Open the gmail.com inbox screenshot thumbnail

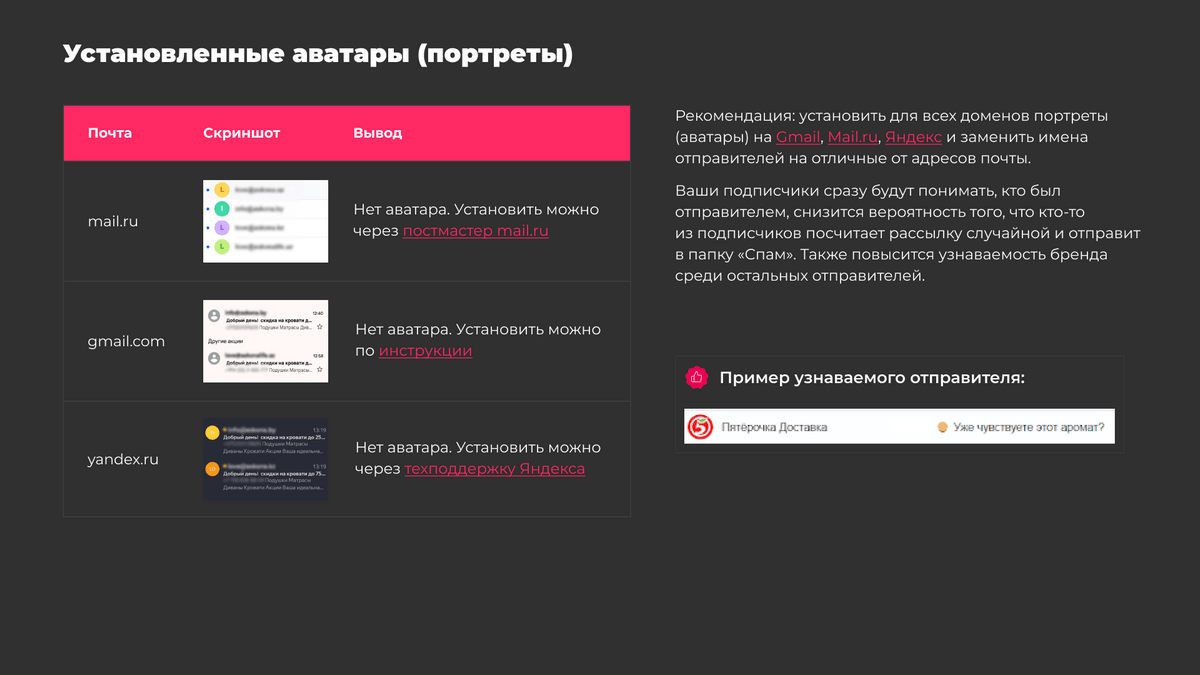click(265, 341)
